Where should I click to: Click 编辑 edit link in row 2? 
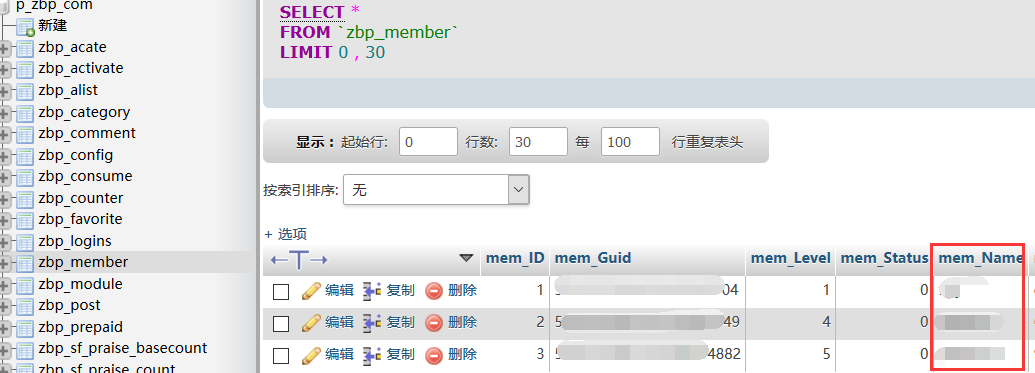339,322
